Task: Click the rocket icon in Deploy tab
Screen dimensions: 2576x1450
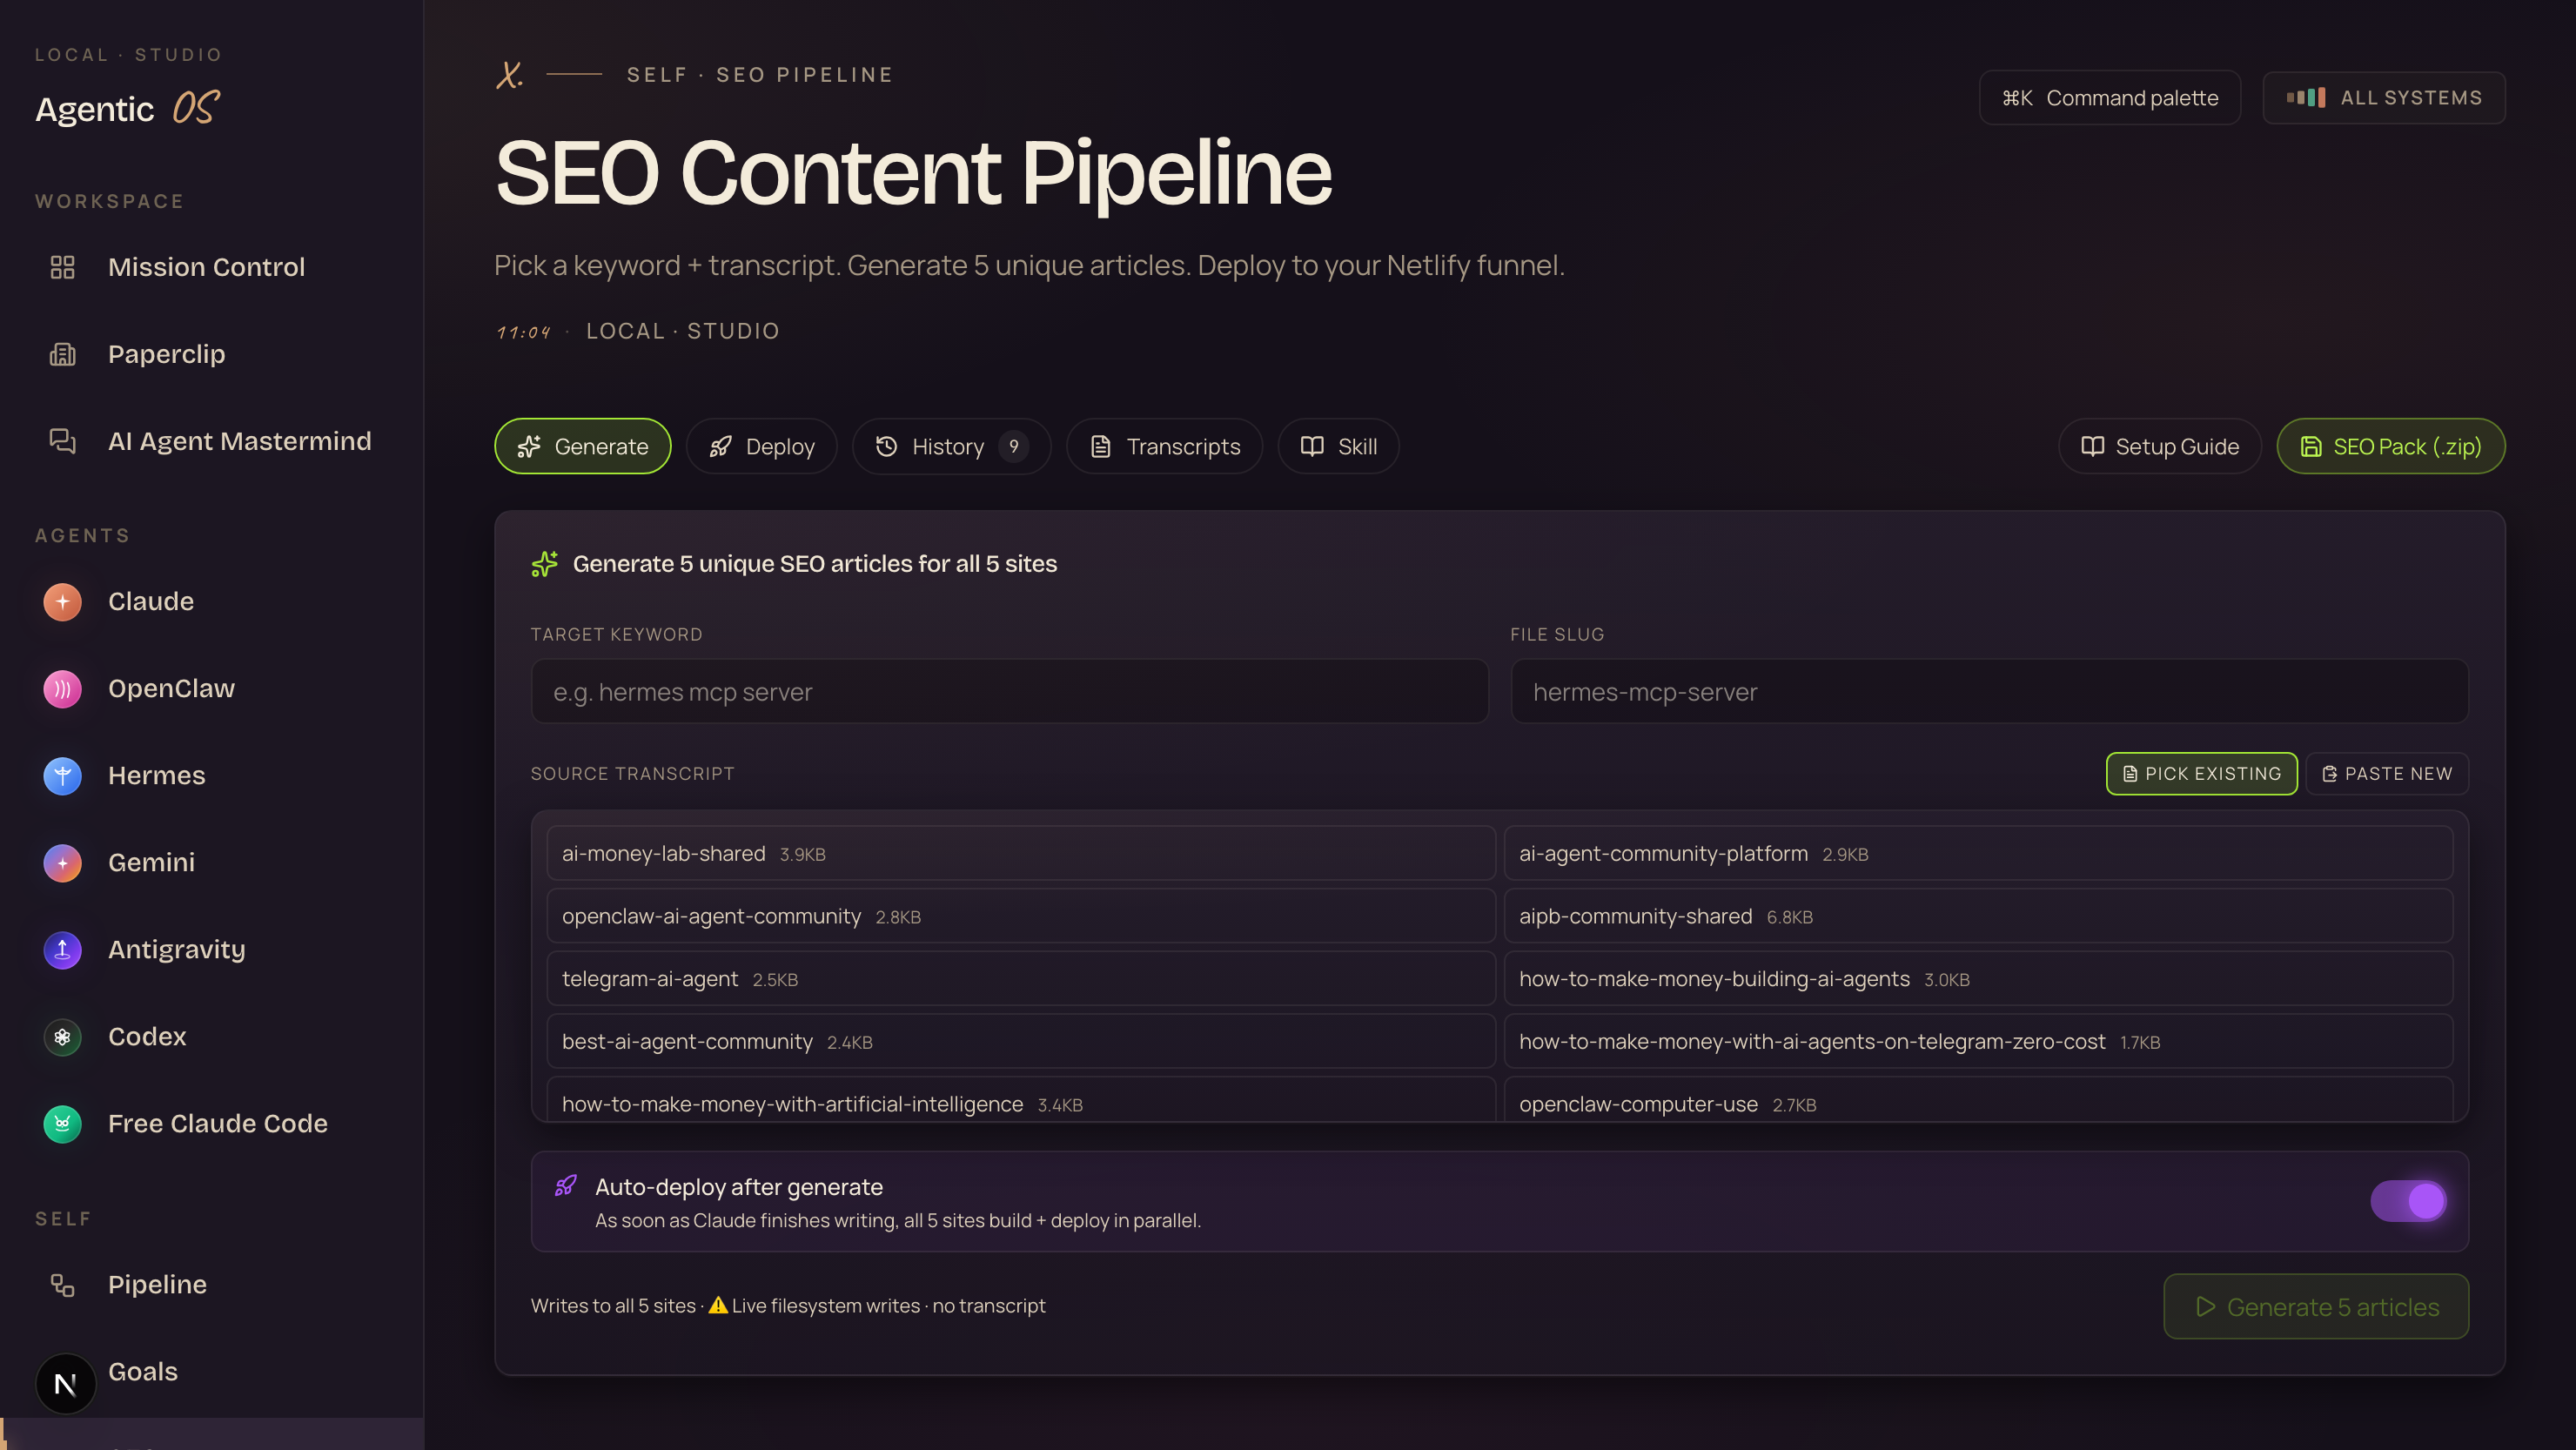Action: point(720,447)
